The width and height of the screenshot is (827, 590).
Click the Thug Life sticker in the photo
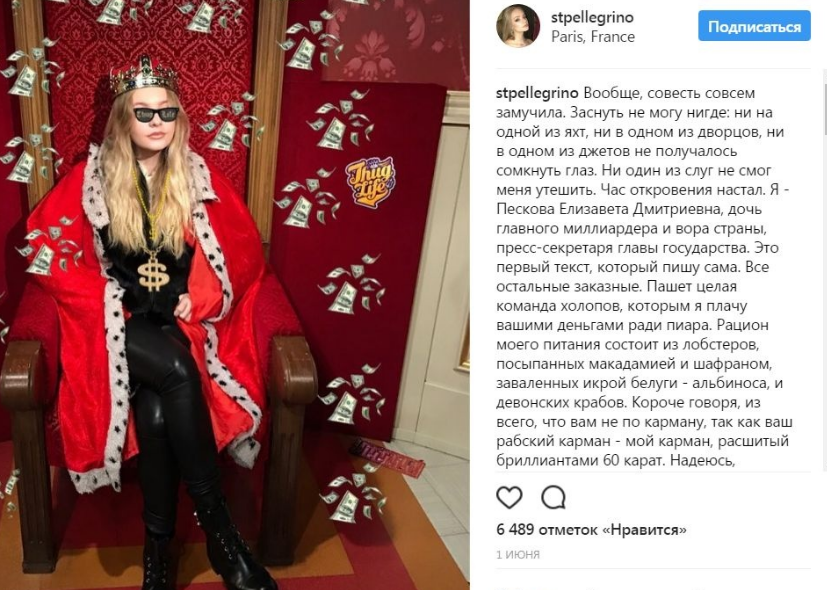[370, 182]
